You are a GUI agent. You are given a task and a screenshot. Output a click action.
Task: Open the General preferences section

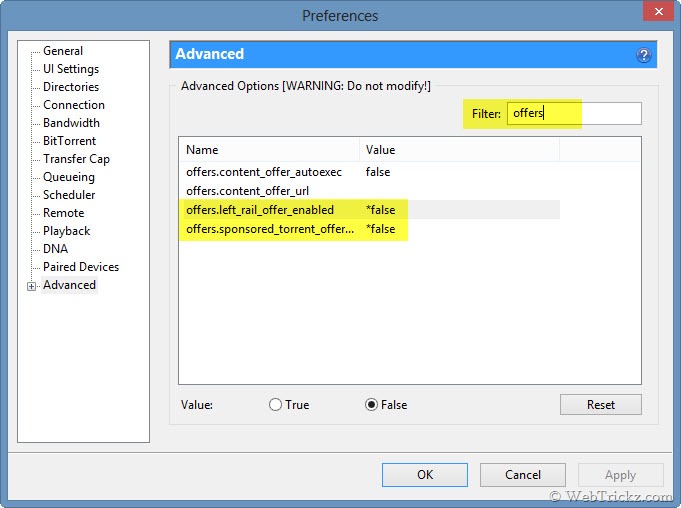click(63, 51)
